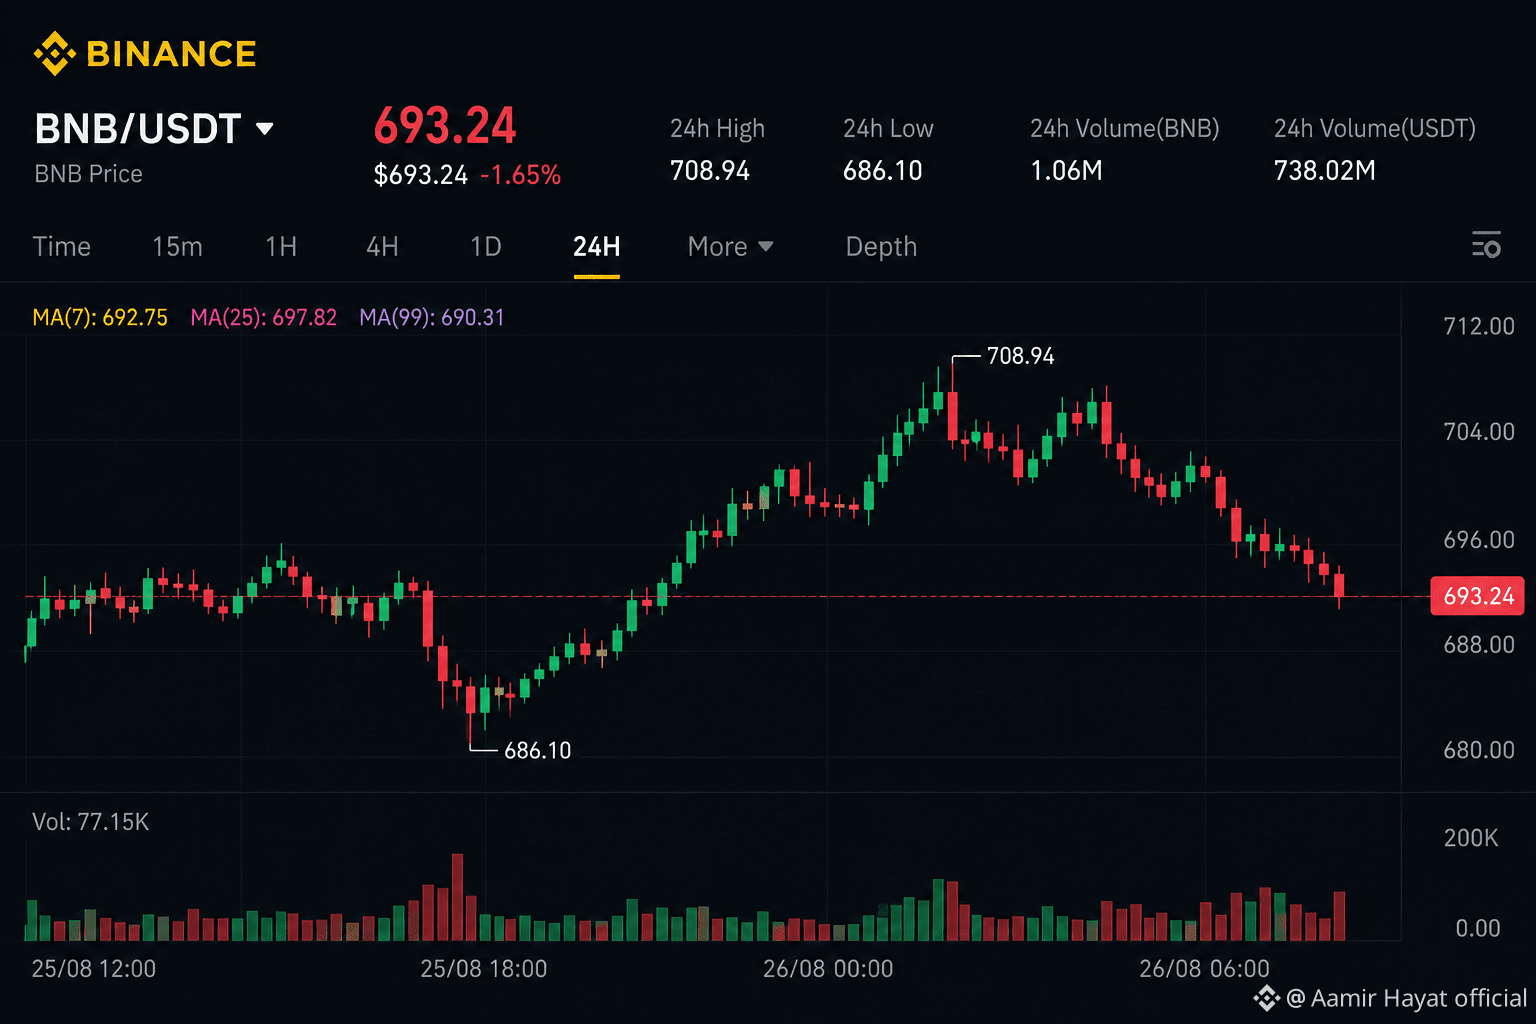The image size is (1536, 1024).
Task: Click the 680.00 price axis label
Action: 1479,749
